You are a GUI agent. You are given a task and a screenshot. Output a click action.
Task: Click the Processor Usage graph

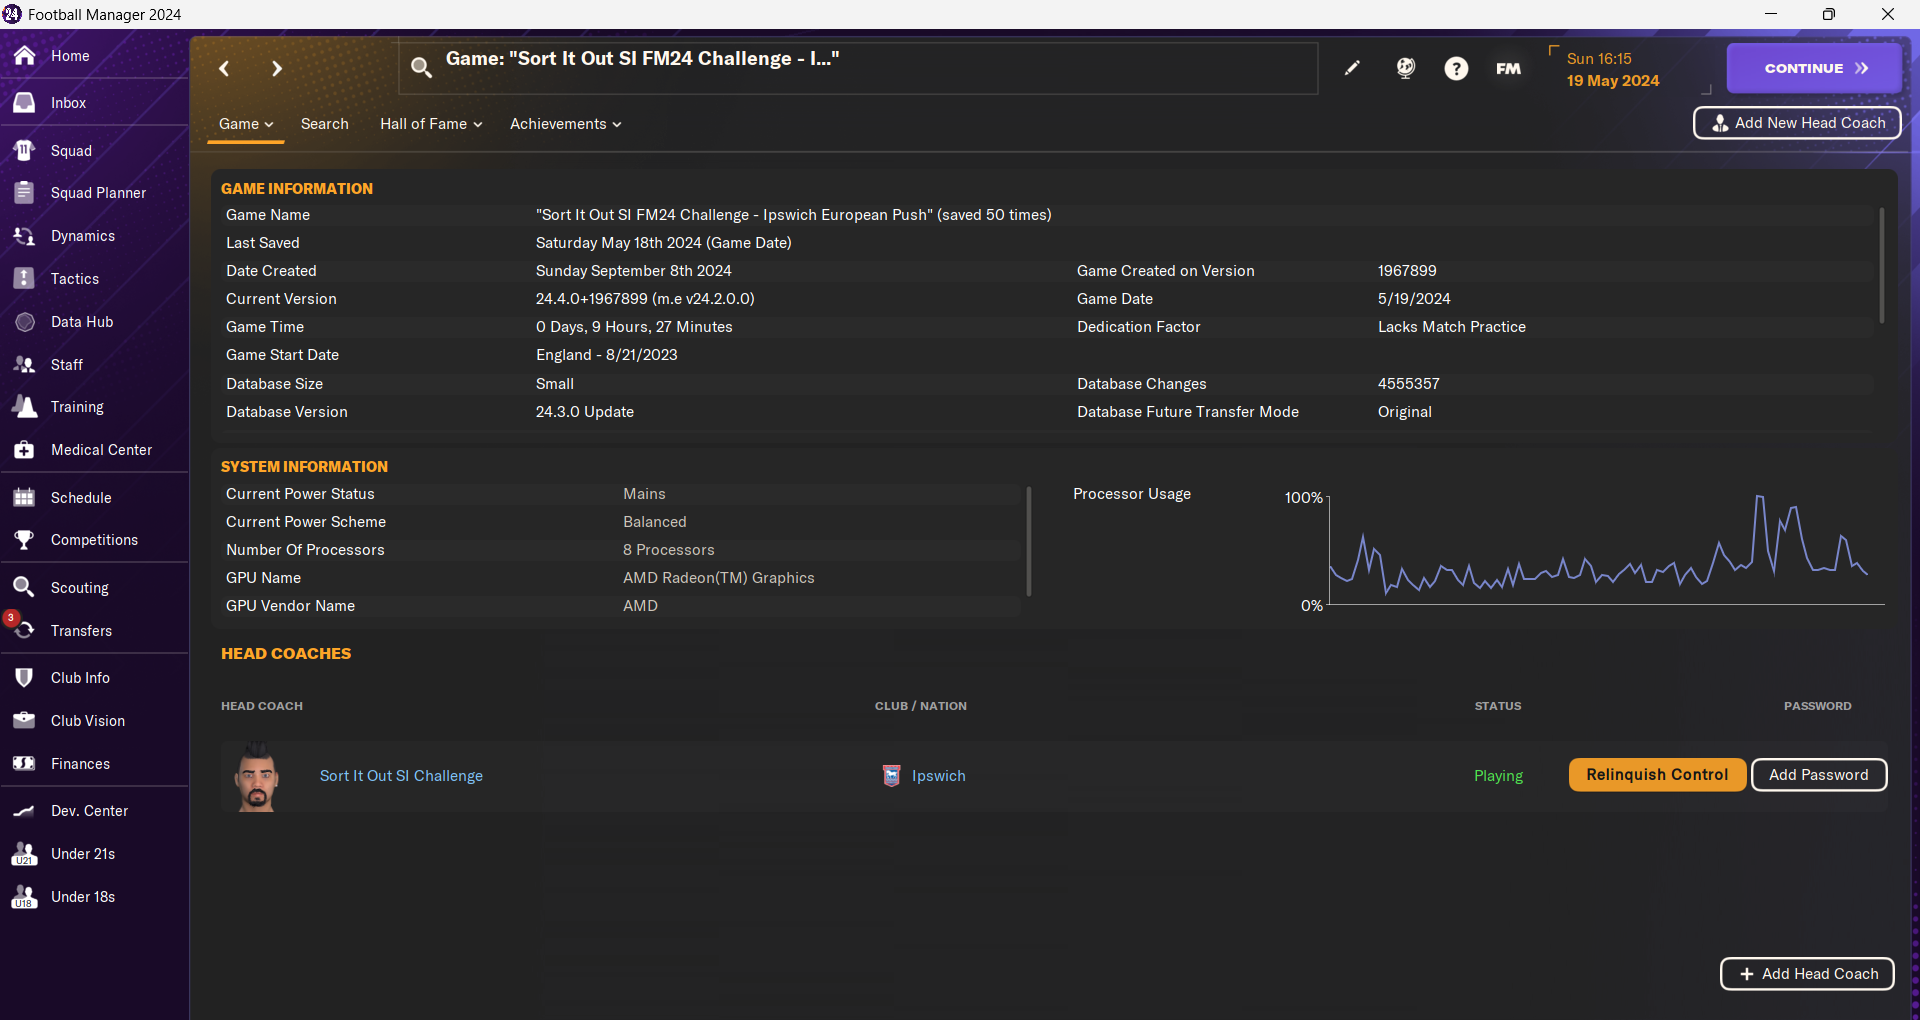click(1606, 550)
